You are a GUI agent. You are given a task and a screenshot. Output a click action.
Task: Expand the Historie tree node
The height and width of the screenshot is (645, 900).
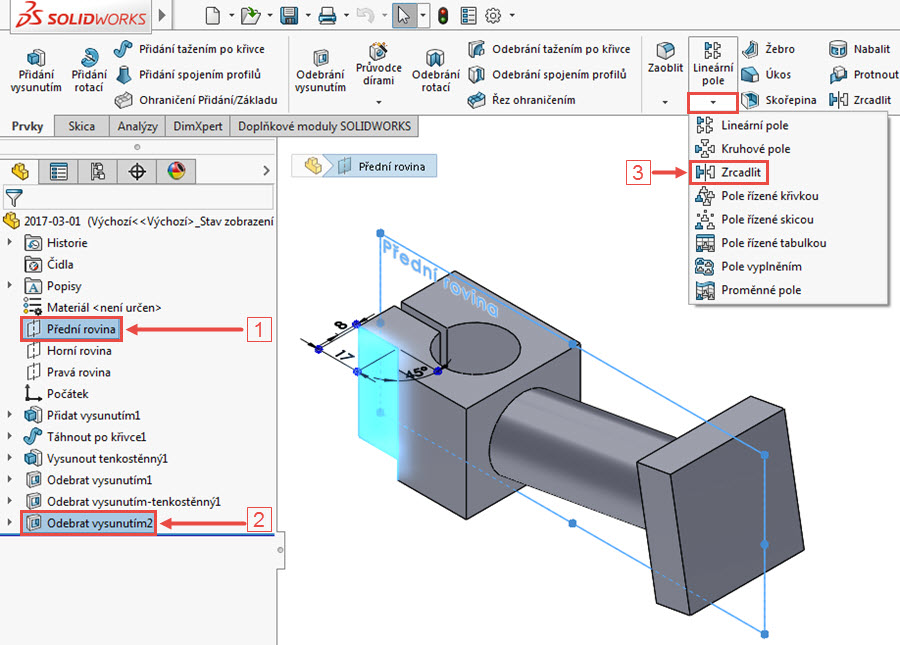[x=10, y=243]
